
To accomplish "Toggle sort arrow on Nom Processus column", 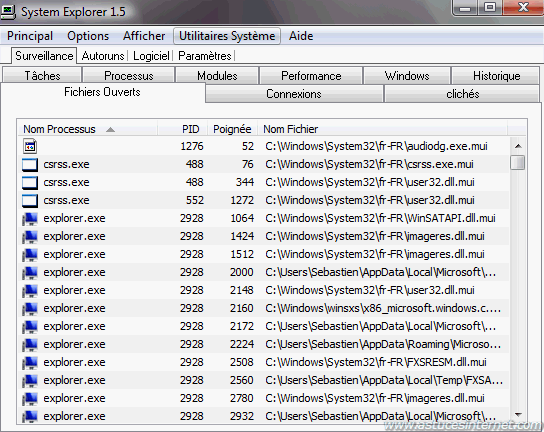I will (x=110, y=129).
